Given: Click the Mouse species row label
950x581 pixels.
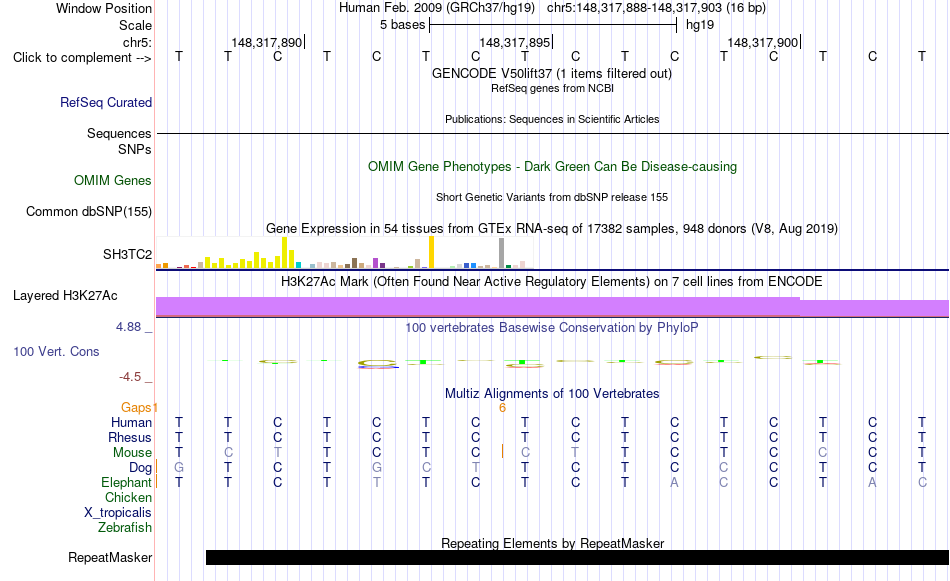Looking at the screenshot, I should point(132,453).
